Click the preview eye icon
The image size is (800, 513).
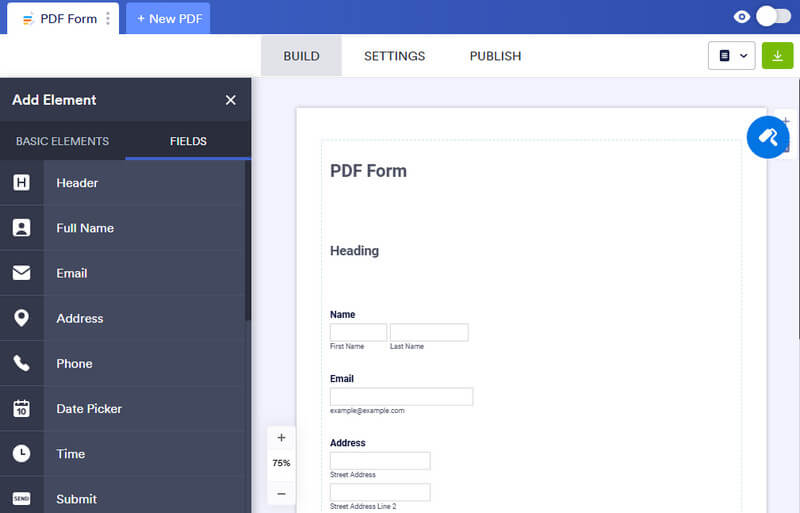[741, 17]
